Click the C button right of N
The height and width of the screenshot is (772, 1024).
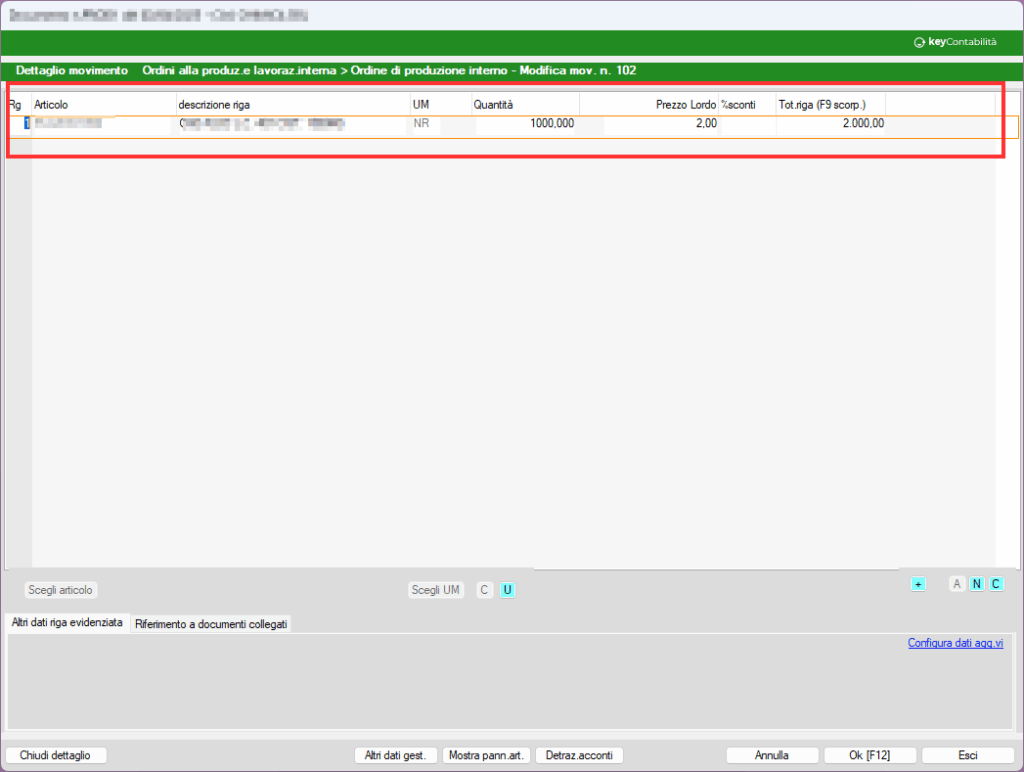tap(996, 584)
